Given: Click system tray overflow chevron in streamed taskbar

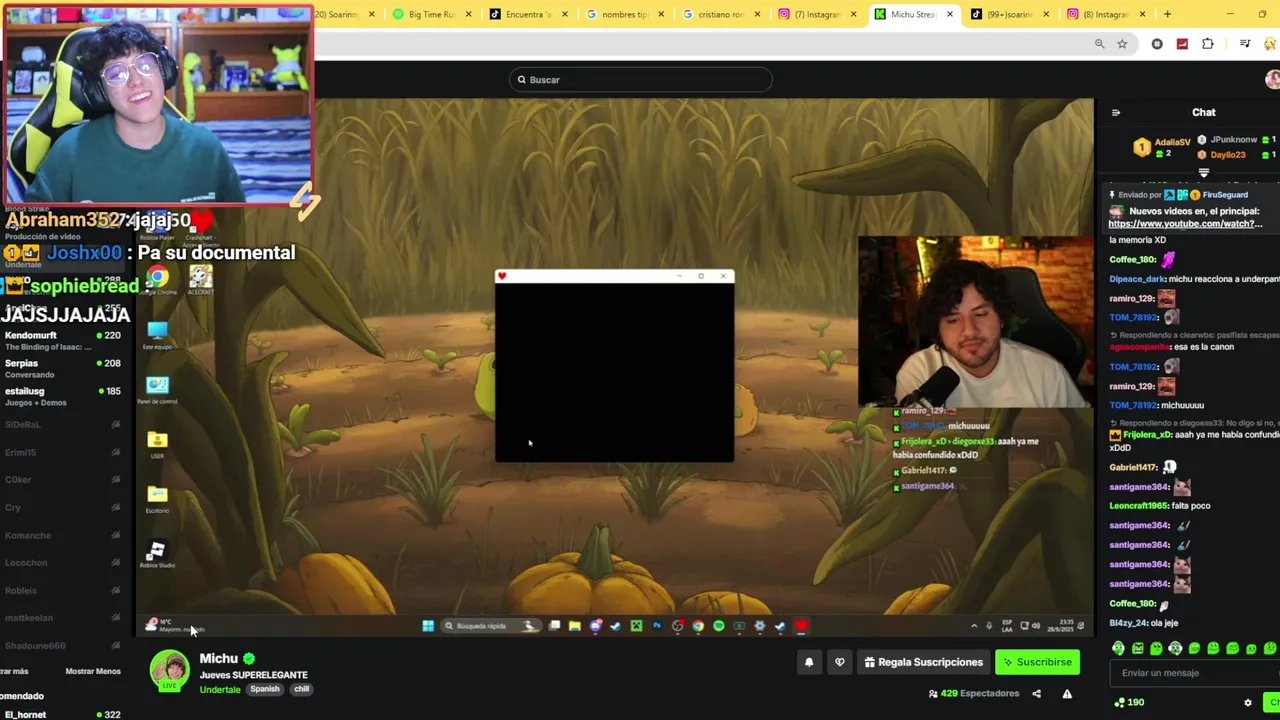Looking at the screenshot, I should coord(974,626).
